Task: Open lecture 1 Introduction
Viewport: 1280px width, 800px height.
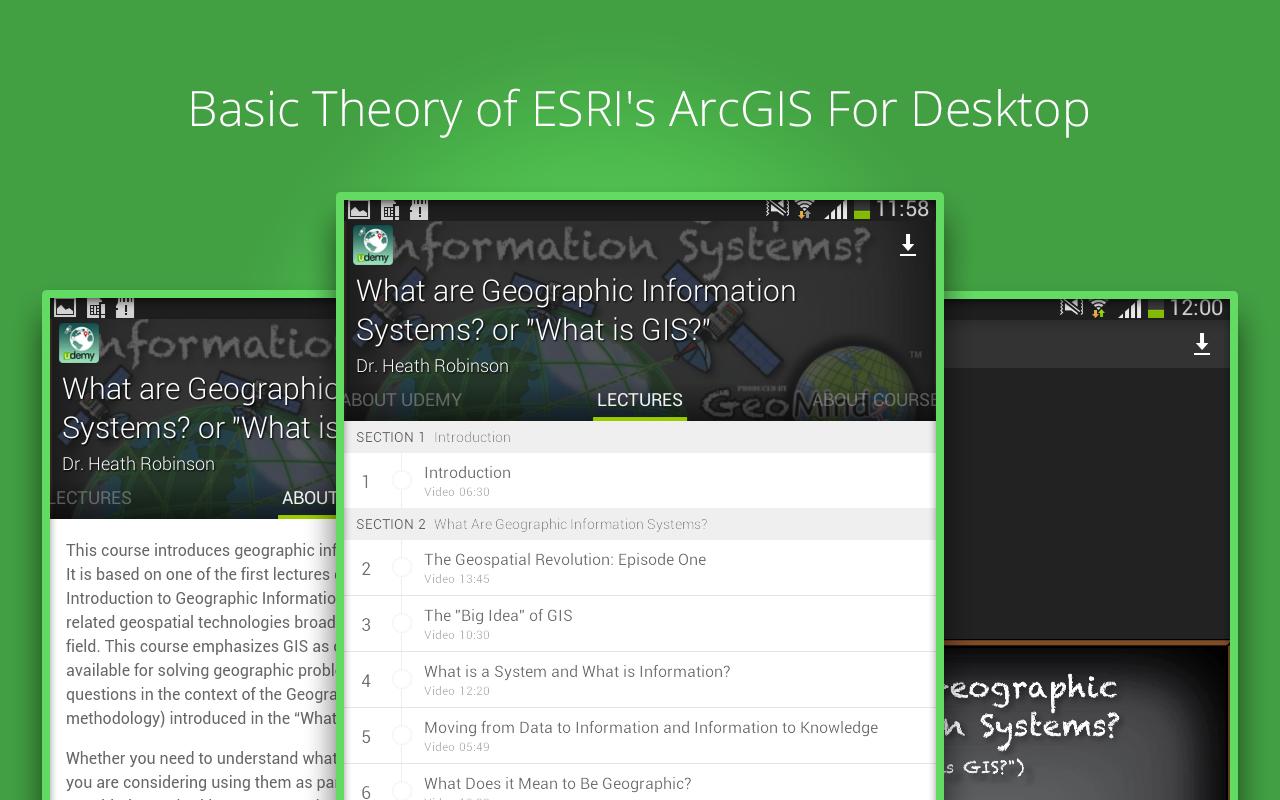Action: [640, 481]
